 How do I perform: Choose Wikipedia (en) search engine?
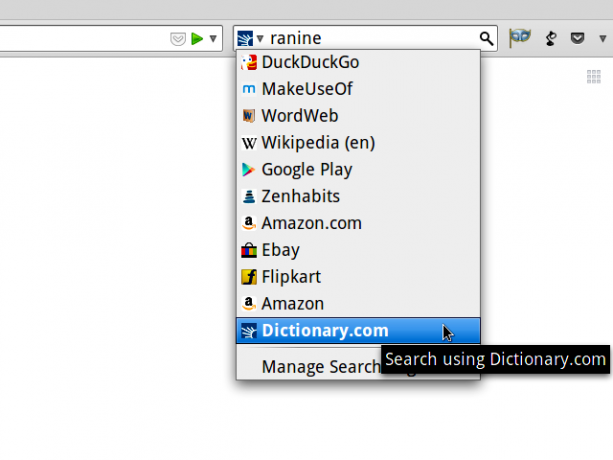[358, 143]
